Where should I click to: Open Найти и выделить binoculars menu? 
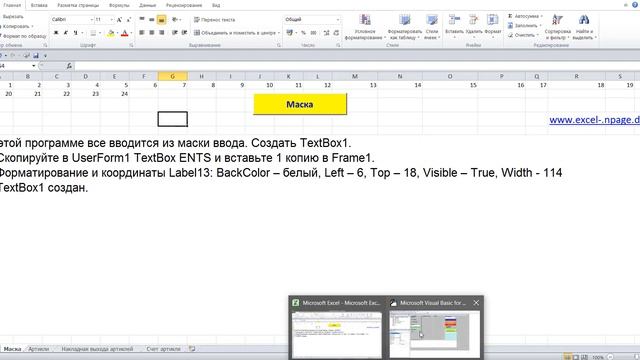pyautogui.click(x=584, y=27)
